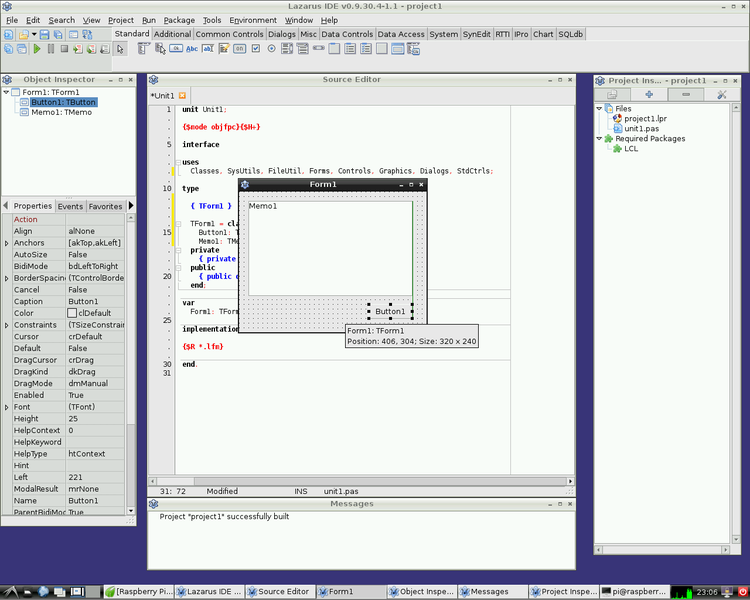
Task: Click the clDefault Color property swatch
Action: point(72,313)
